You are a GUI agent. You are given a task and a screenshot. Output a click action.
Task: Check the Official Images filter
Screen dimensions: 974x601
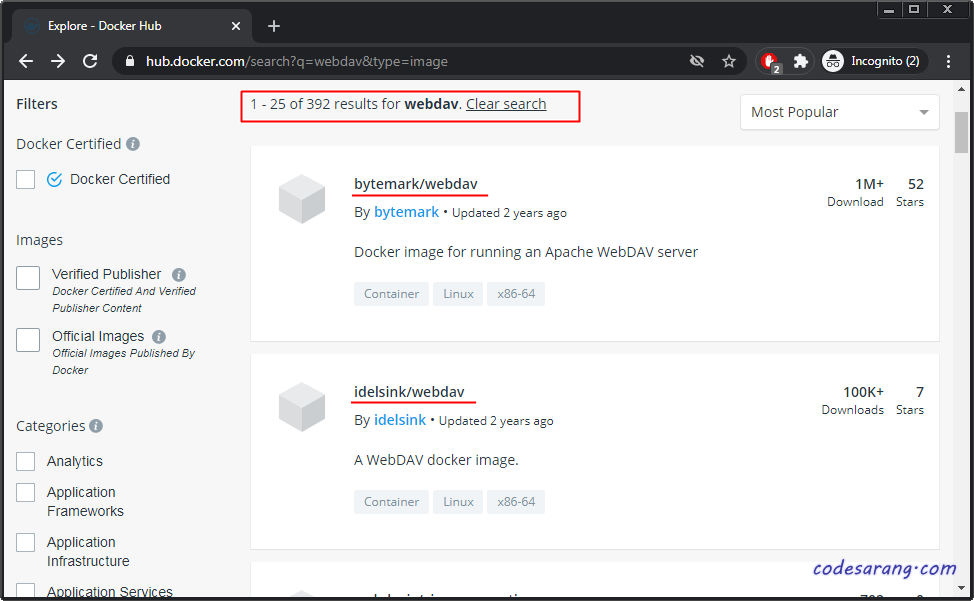(28, 340)
